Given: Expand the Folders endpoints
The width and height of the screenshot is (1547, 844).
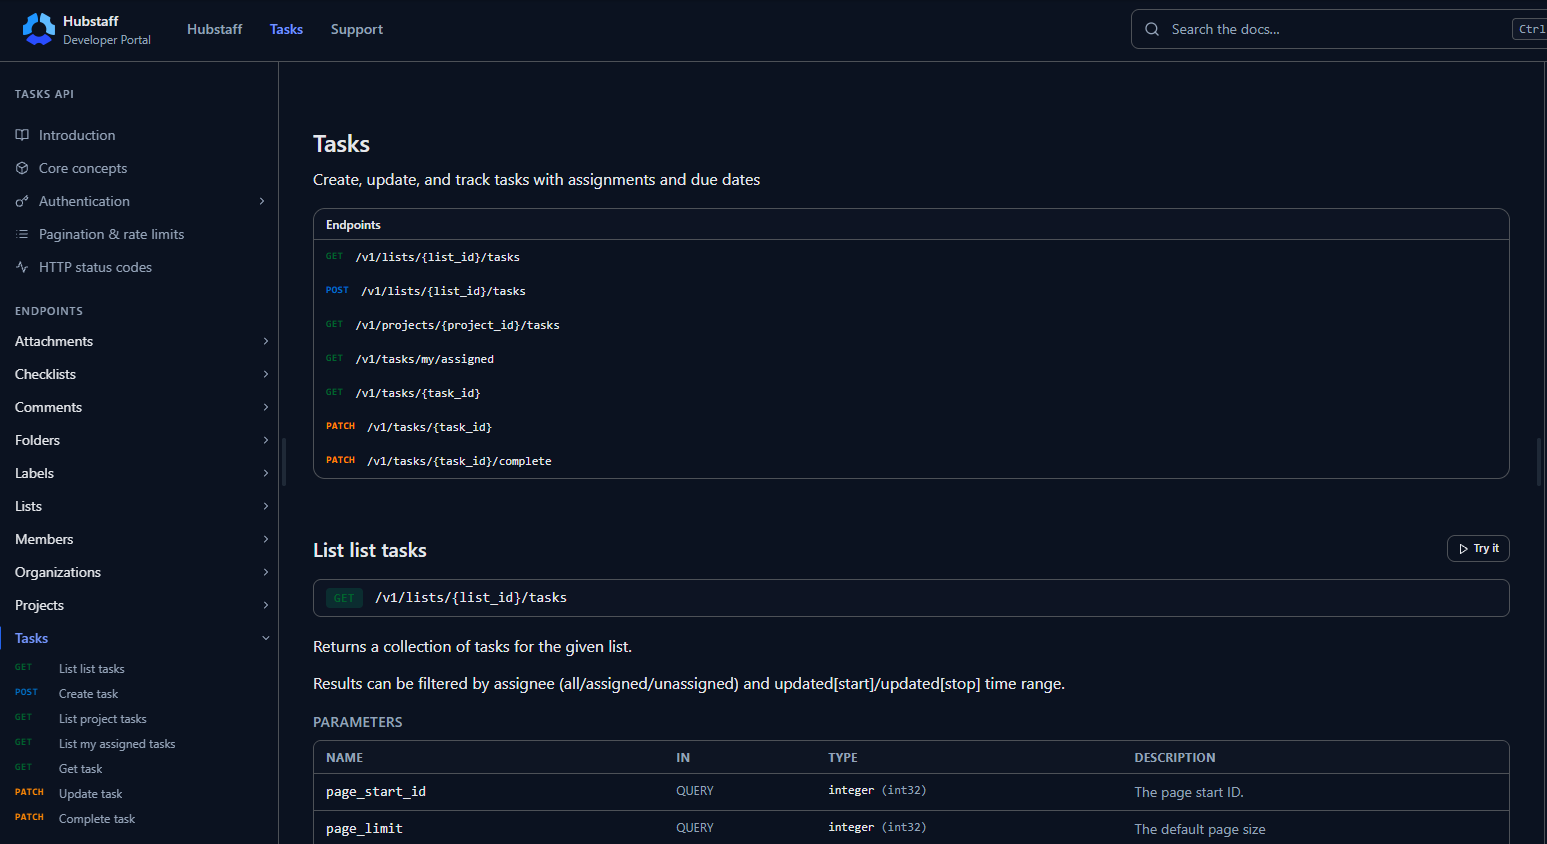Looking at the screenshot, I should tap(266, 440).
